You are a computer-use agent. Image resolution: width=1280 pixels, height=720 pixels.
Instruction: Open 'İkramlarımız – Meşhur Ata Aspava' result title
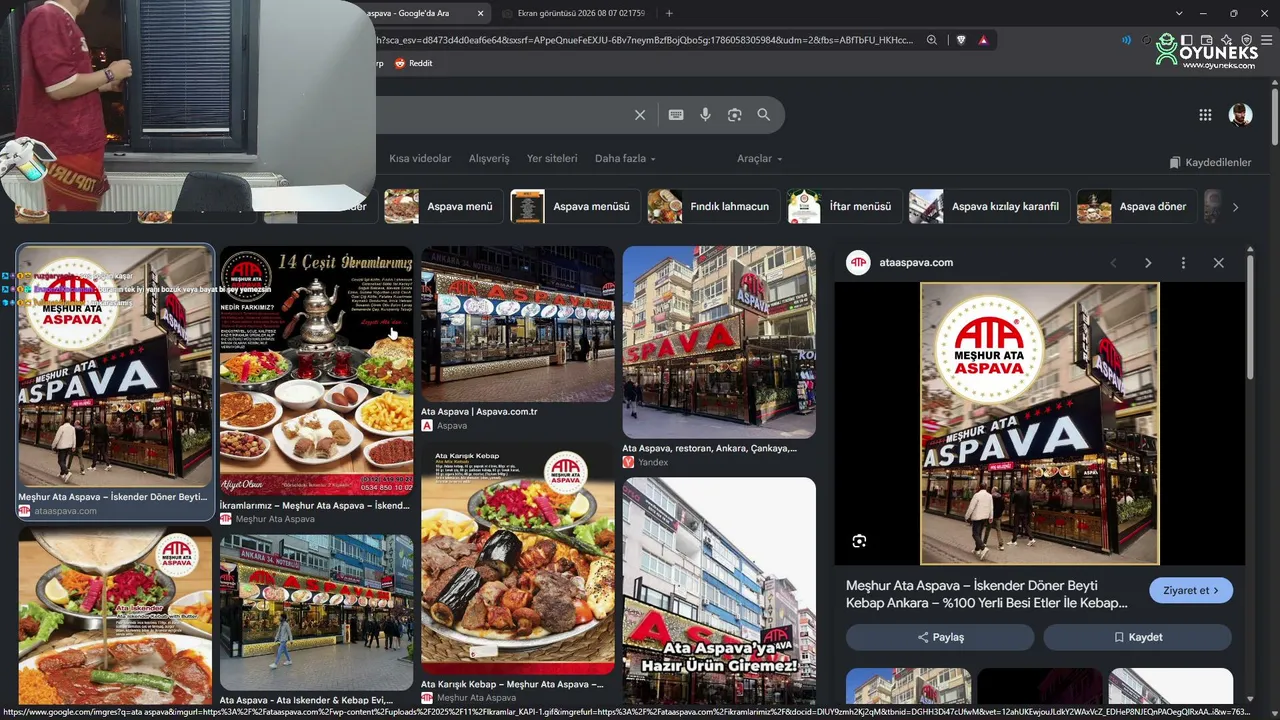(314, 506)
